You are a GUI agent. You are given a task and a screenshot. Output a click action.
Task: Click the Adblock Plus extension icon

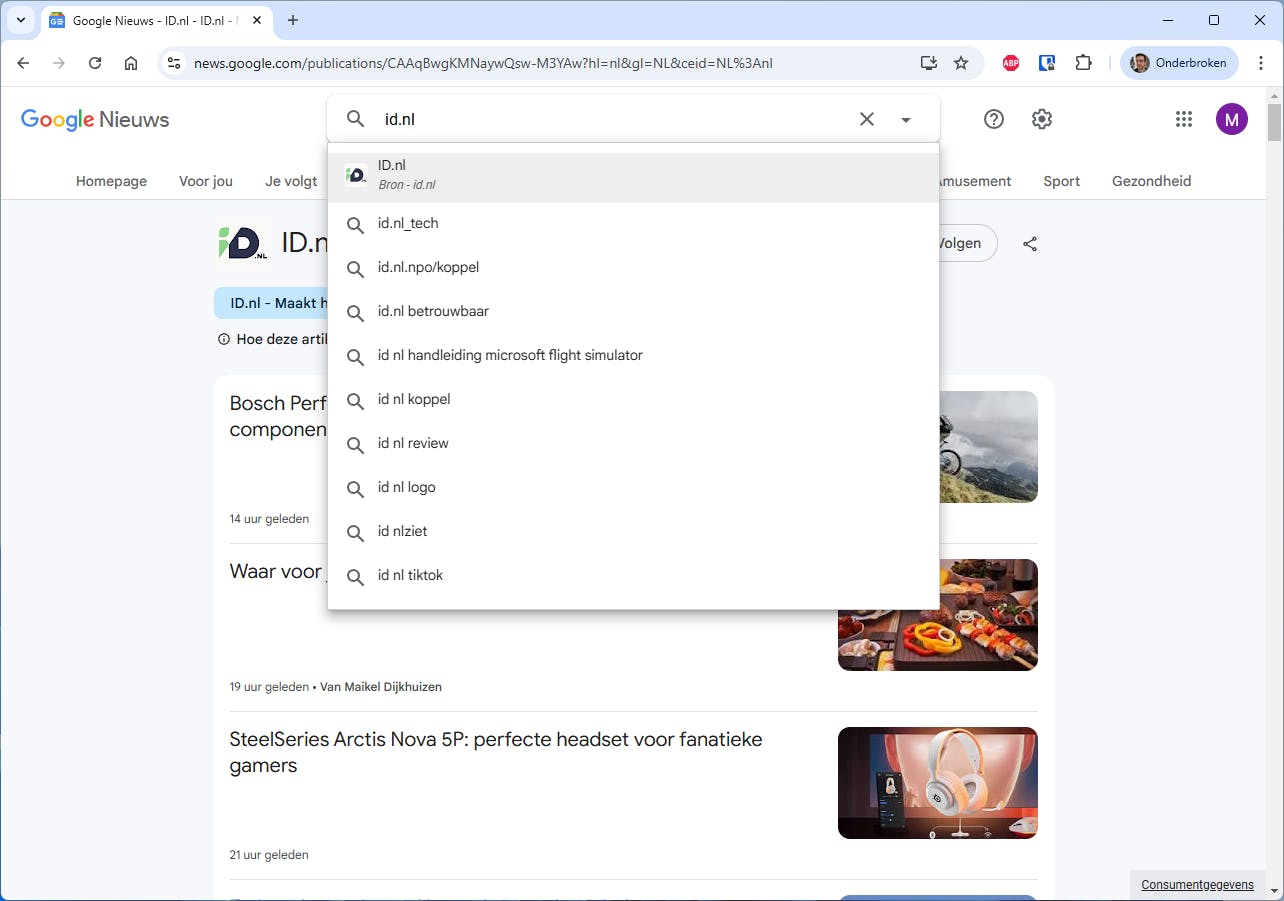[1010, 62]
